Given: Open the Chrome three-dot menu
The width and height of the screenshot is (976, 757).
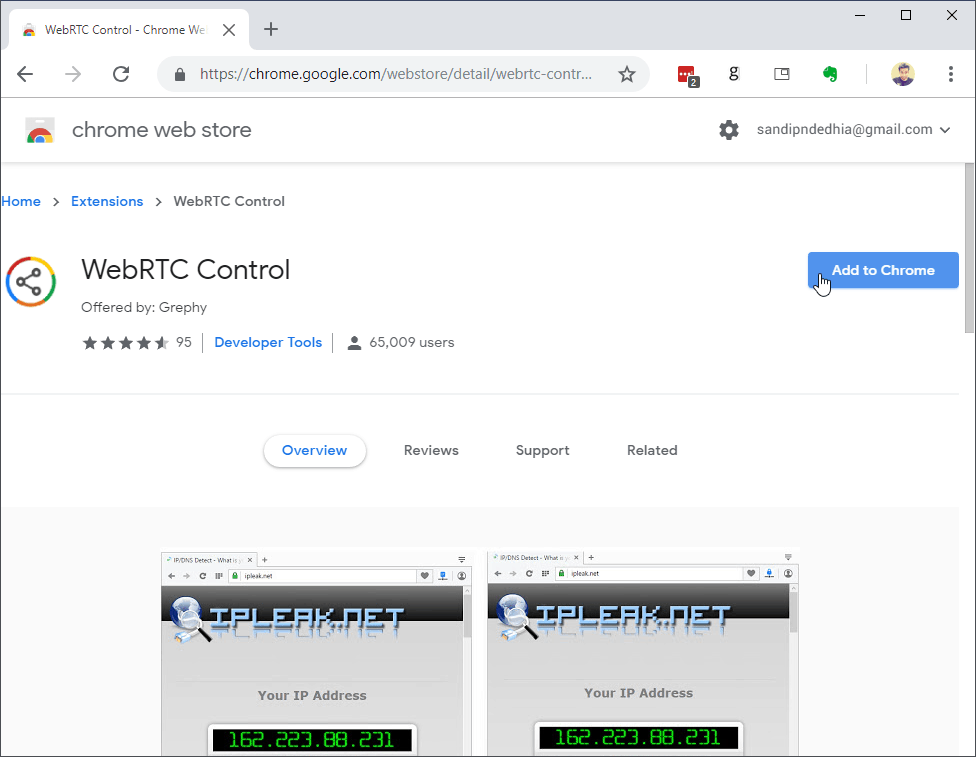Looking at the screenshot, I should click(x=950, y=74).
